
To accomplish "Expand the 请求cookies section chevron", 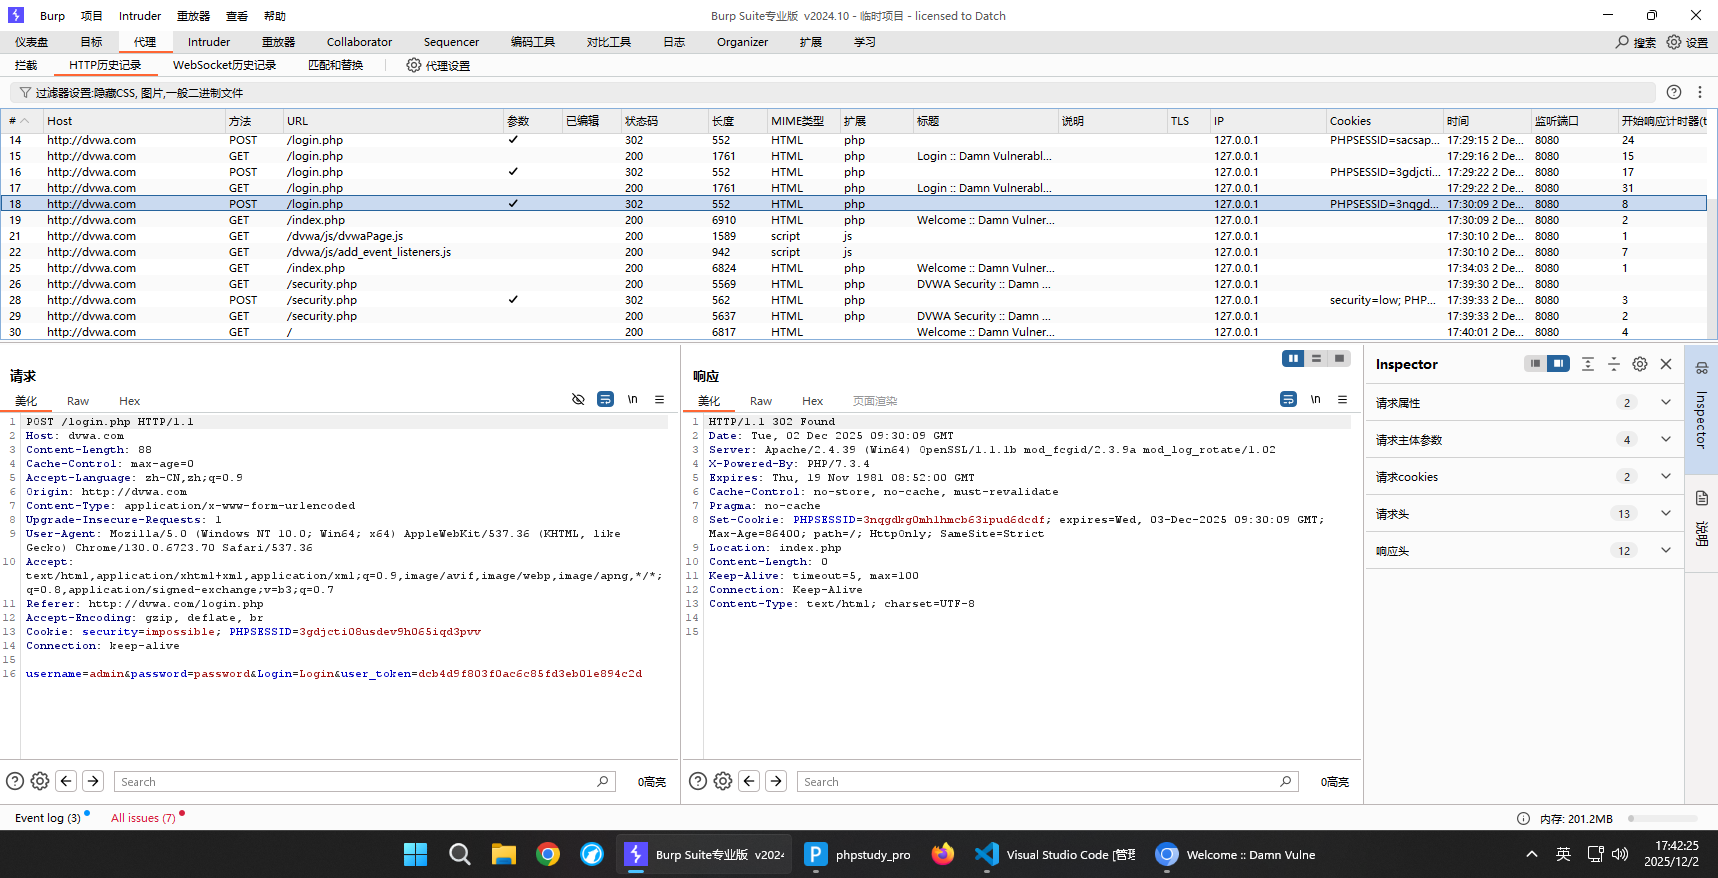I will tap(1665, 476).
